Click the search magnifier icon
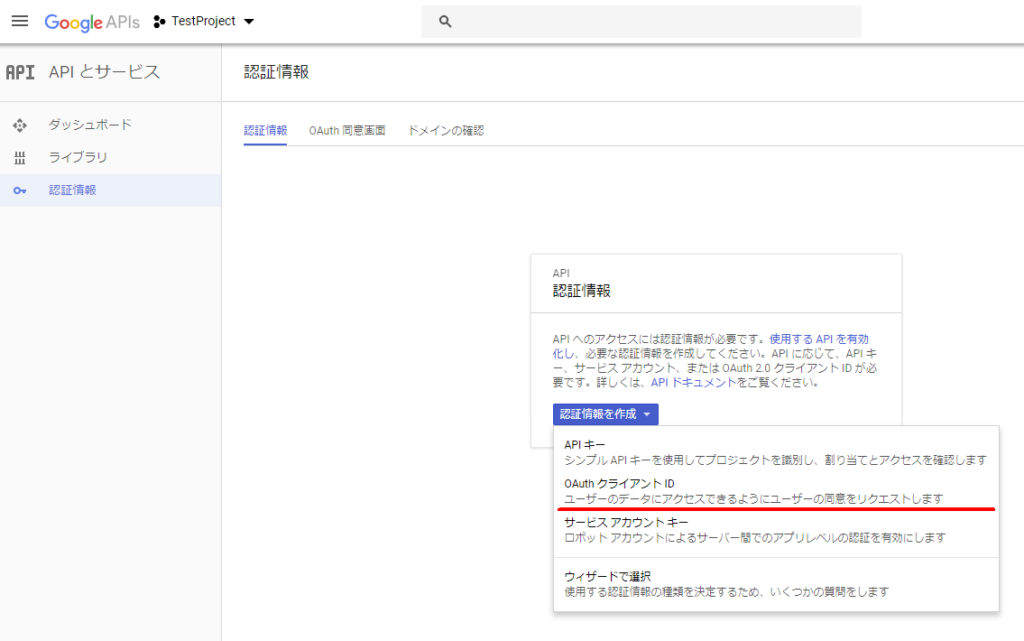The height and width of the screenshot is (641, 1024). point(444,20)
